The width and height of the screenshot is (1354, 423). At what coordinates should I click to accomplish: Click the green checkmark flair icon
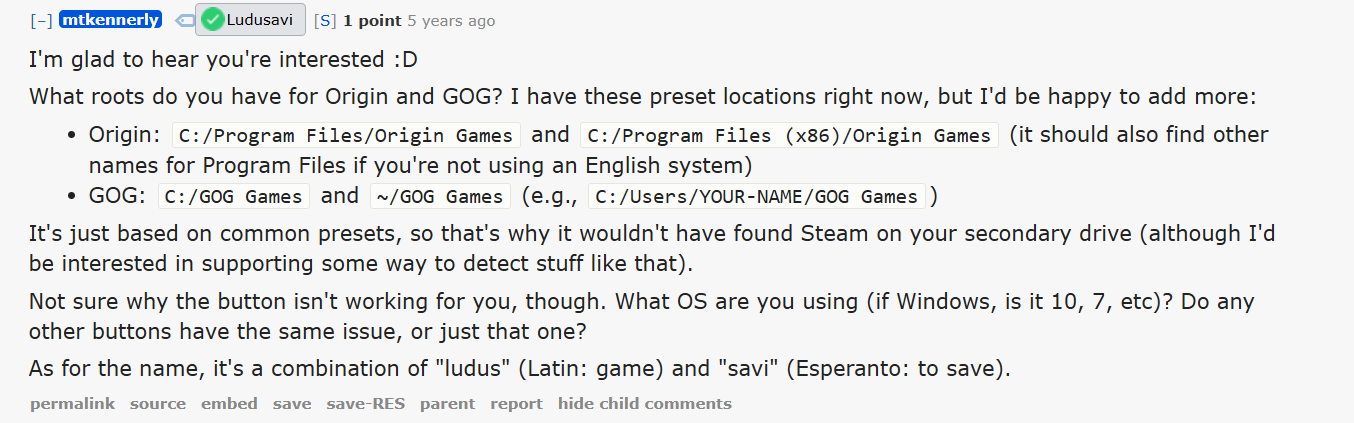tap(212, 20)
